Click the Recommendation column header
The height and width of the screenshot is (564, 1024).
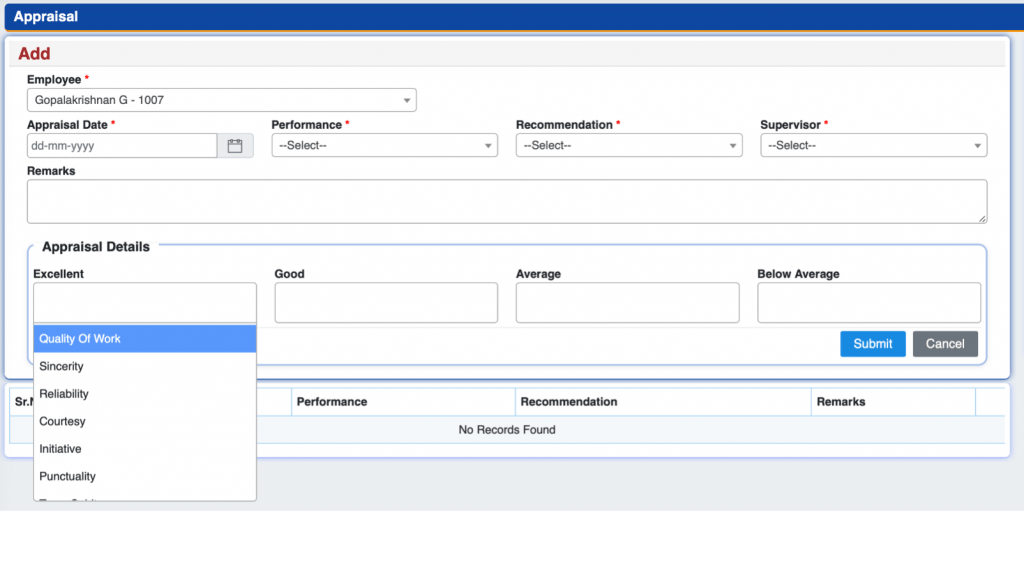coord(569,402)
